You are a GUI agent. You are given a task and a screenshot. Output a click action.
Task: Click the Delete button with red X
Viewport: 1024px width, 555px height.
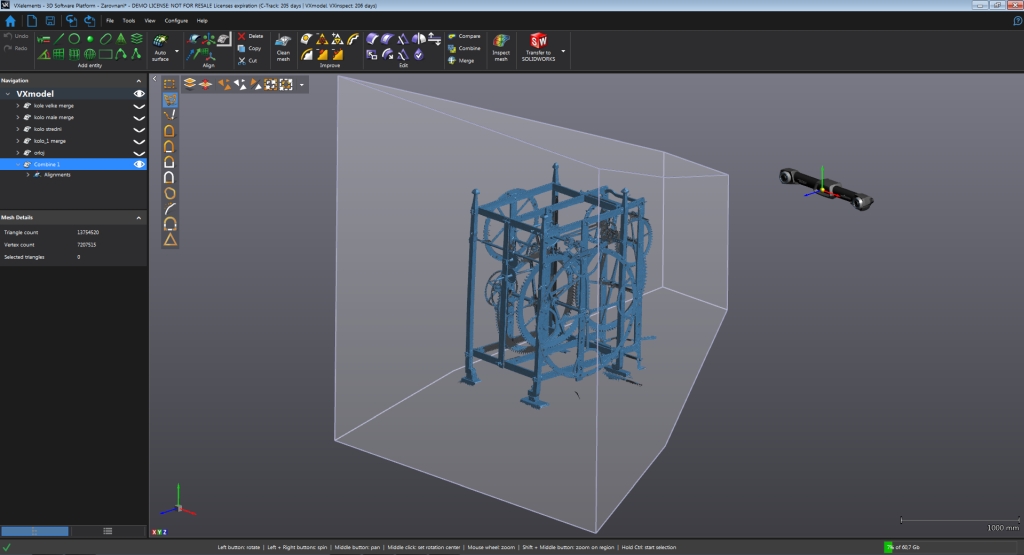click(x=249, y=36)
